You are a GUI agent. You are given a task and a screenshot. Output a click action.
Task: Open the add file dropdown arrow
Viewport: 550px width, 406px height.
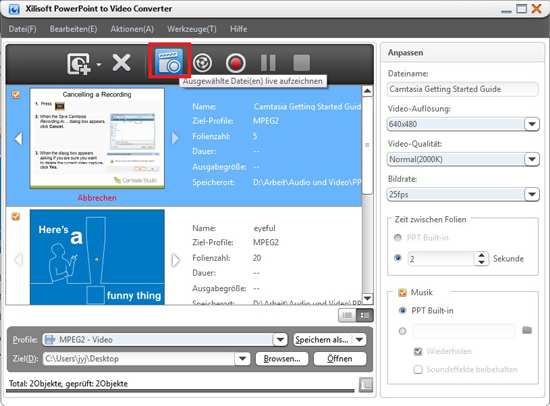(x=99, y=64)
